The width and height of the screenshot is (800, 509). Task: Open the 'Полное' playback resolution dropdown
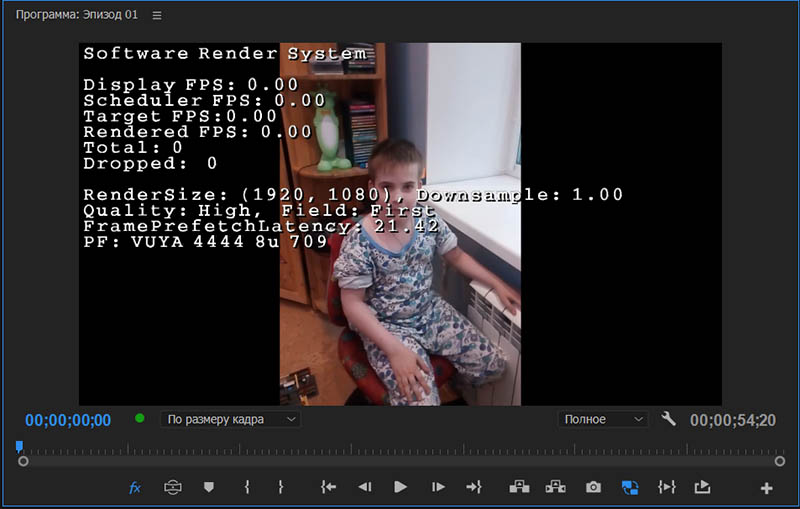coord(603,419)
